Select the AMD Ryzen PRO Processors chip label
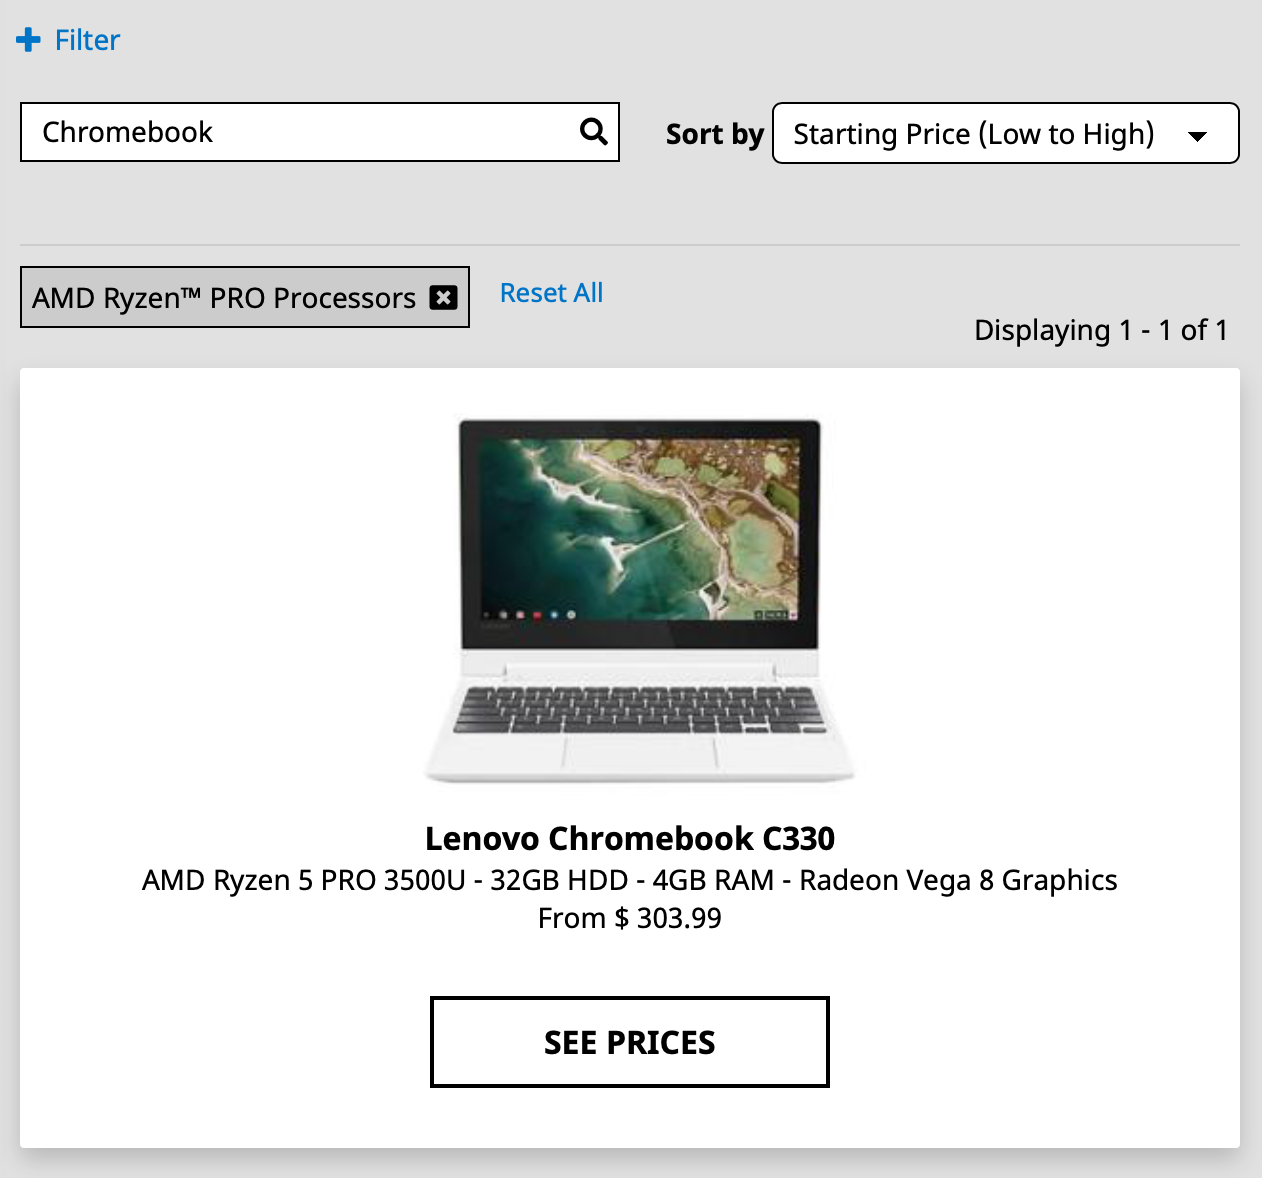Image resolution: width=1262 pixels, height=1178 pixels. (224, 298)
